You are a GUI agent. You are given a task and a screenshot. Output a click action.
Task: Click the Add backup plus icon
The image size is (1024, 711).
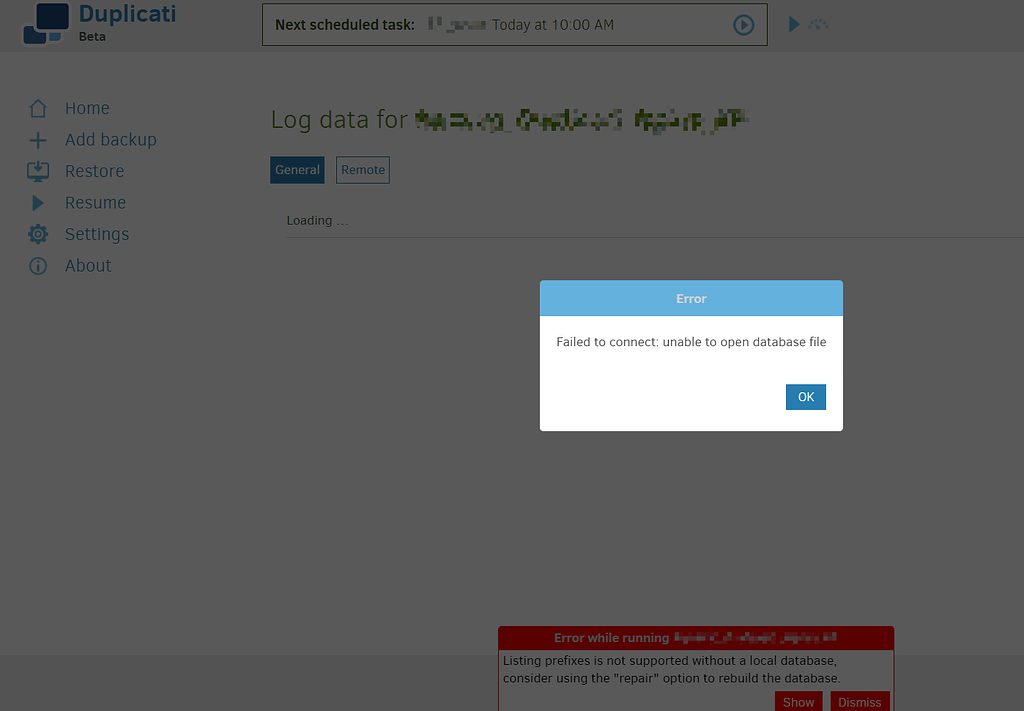point(38,139)
